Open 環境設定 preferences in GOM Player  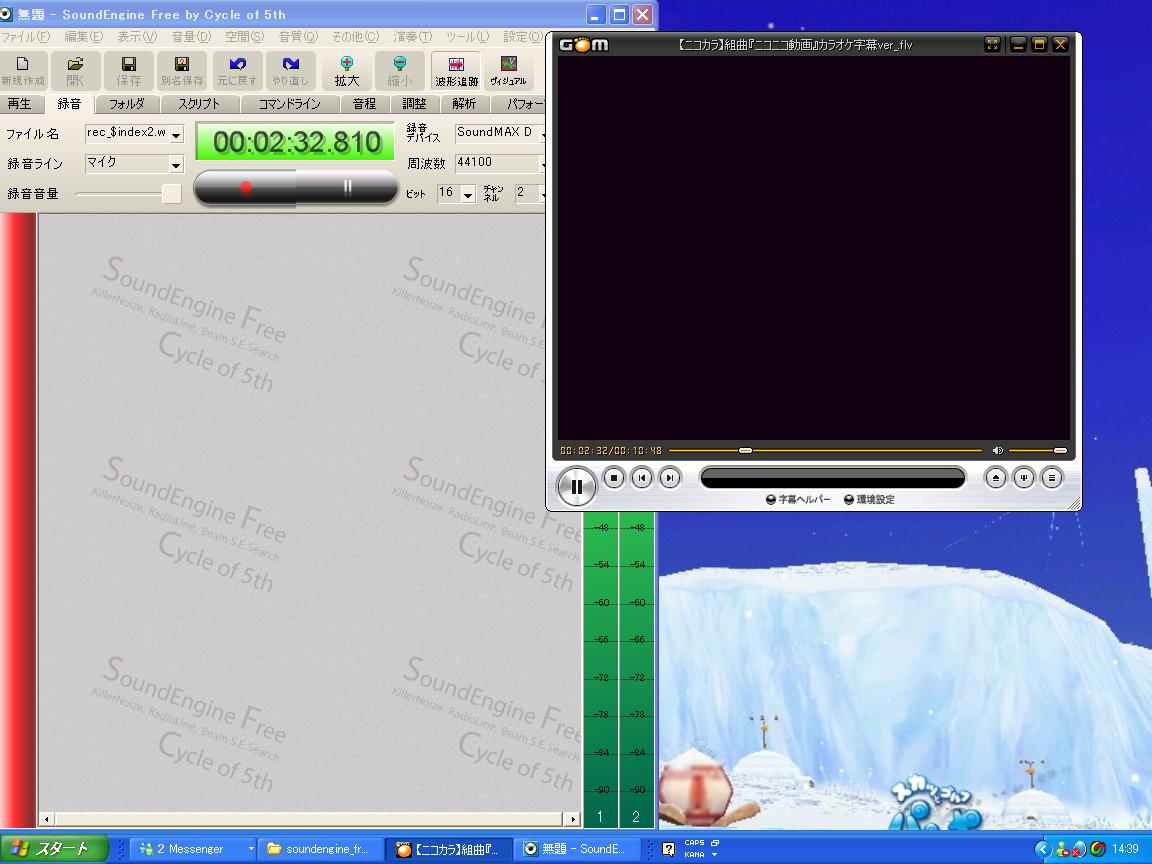[x=869, y=500]
